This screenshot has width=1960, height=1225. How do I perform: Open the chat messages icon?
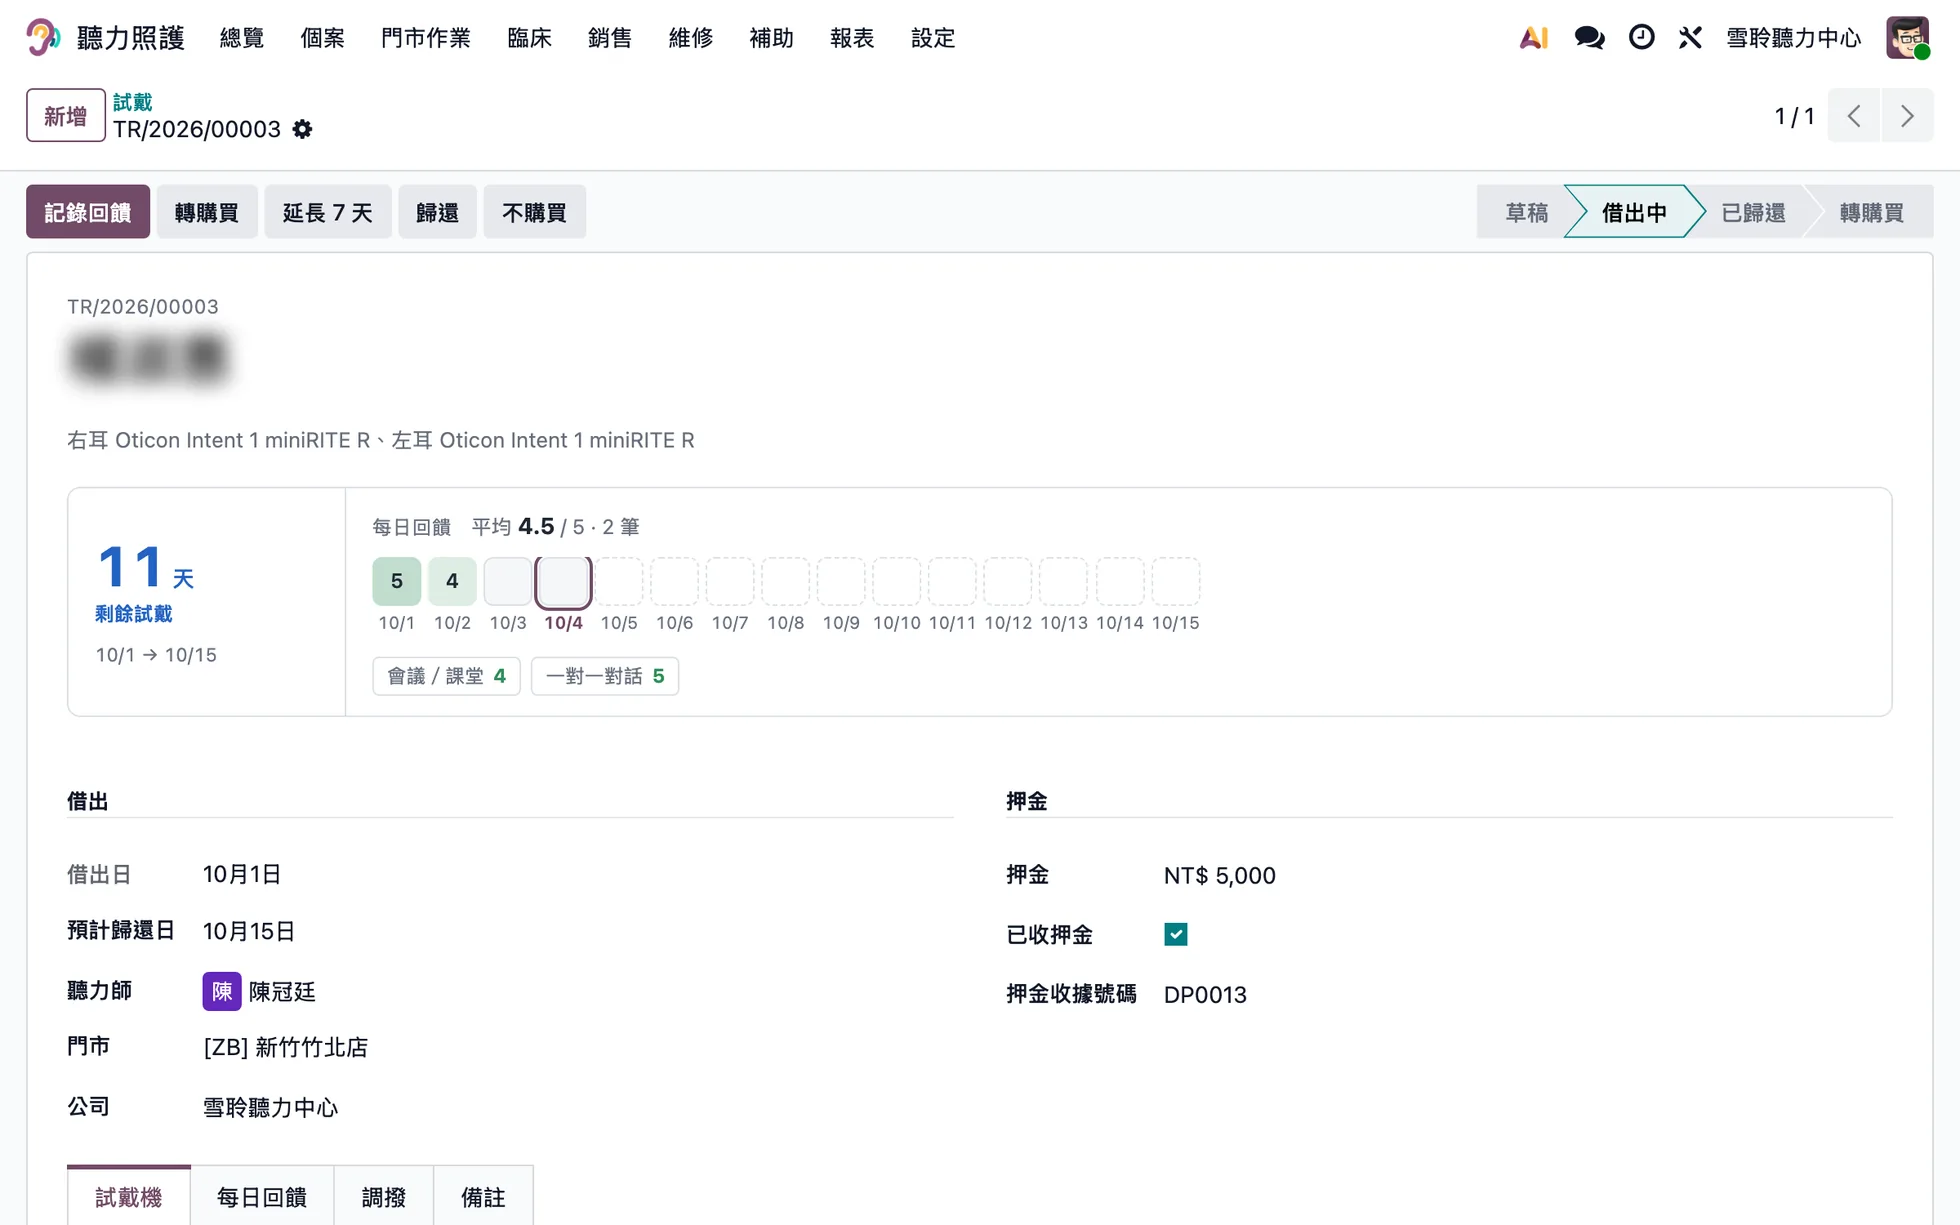(1589, 38)
